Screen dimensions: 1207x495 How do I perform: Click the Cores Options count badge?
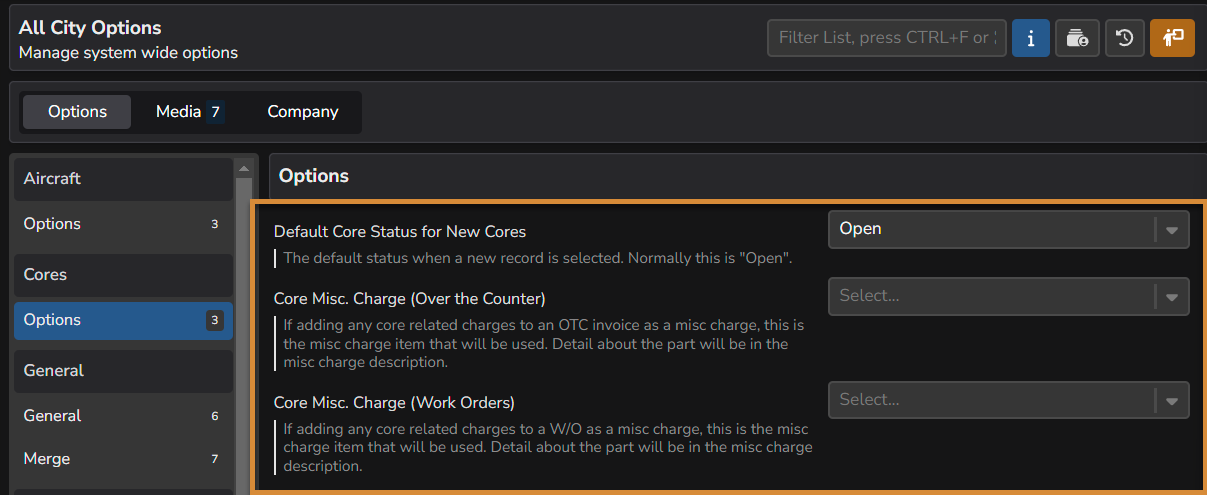pos(214,320)
